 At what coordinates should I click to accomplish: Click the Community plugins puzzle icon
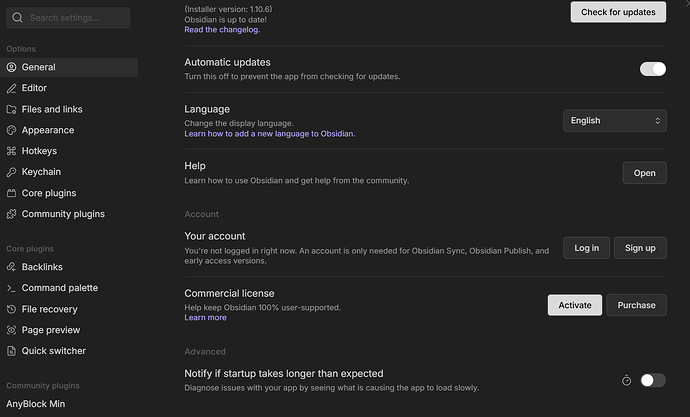[12, 214]
